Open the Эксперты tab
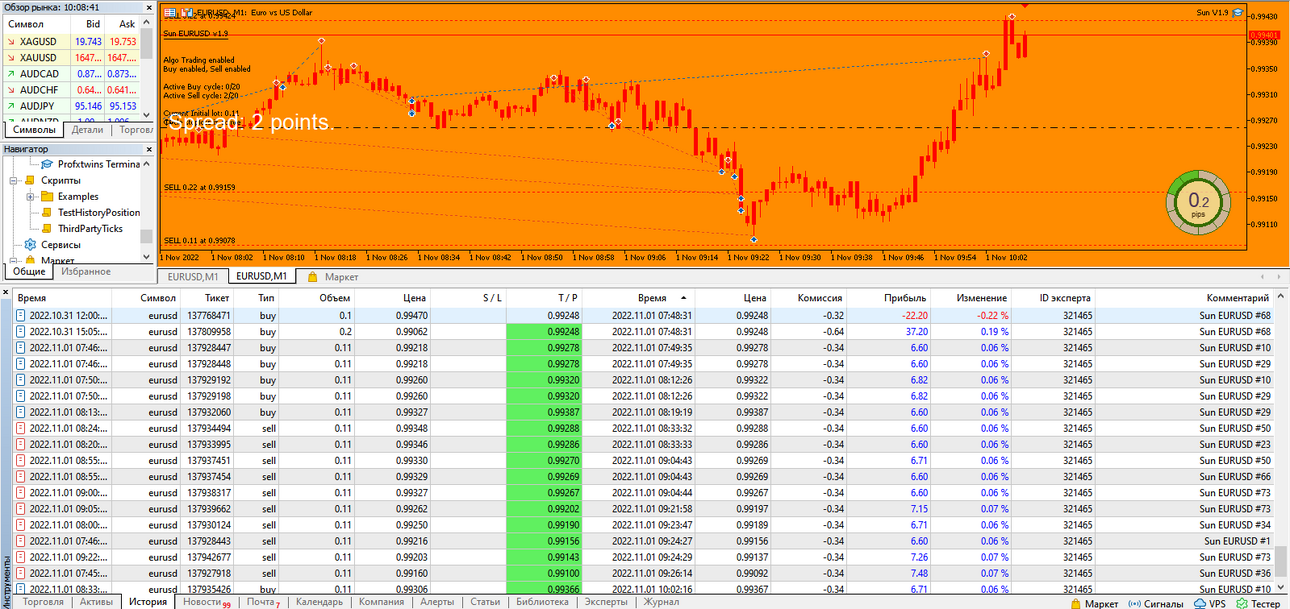 [606, 602]
